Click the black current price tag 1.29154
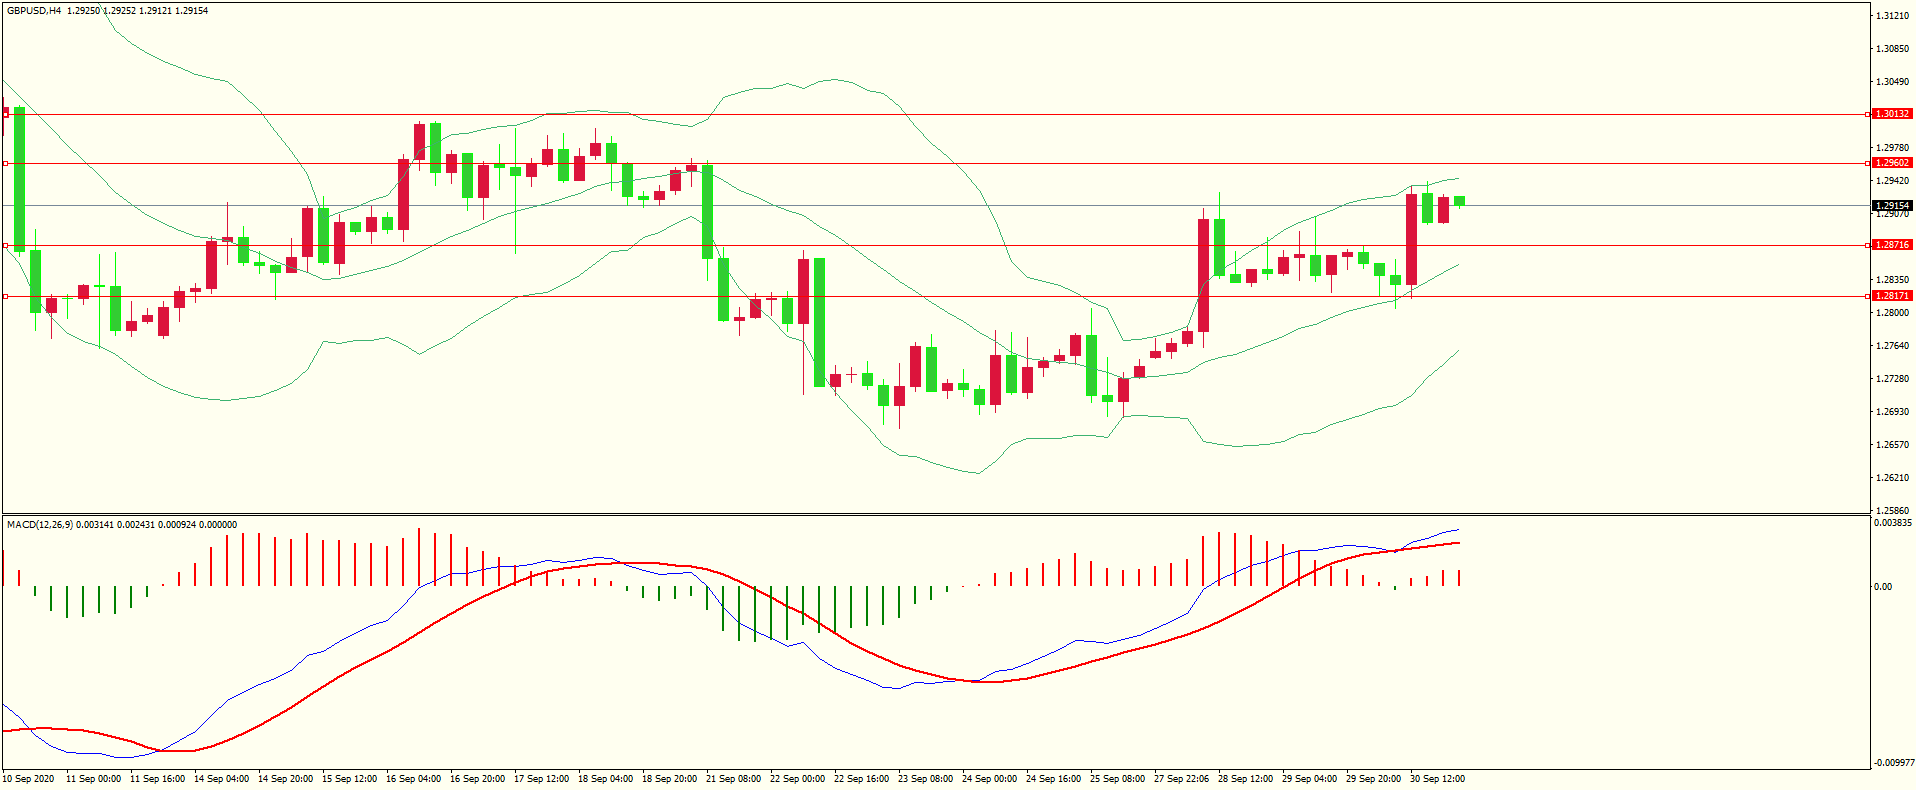 1891,206
